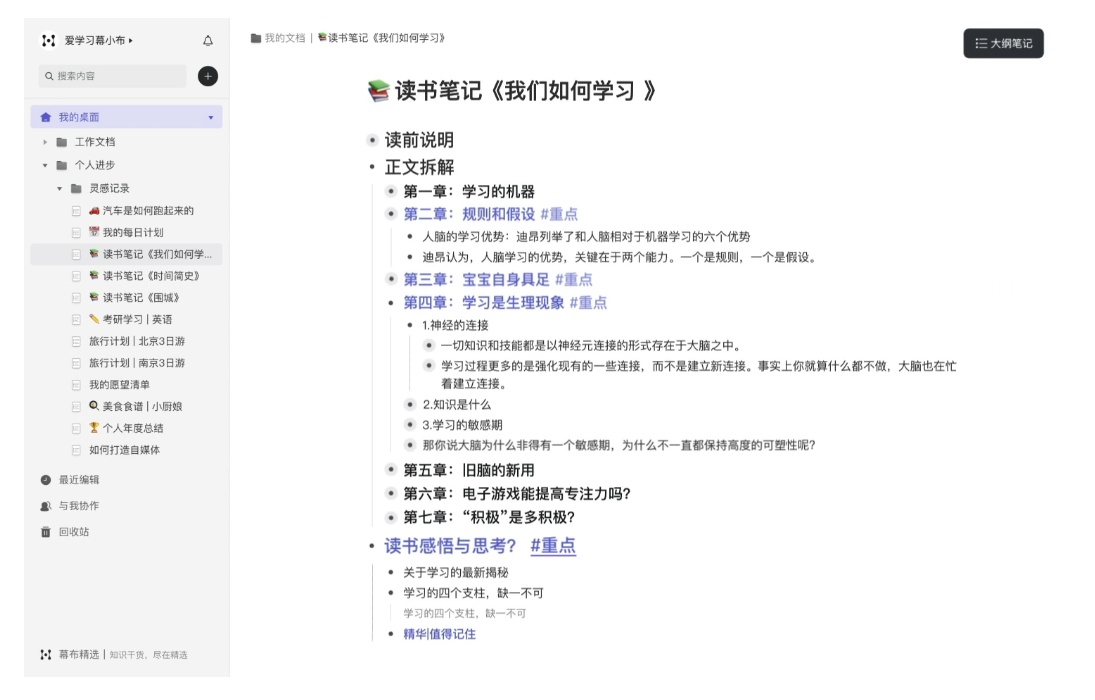Expand the 工作文档 folder
The width and height of the screenshot is (1095, 700).
click(45, 142)
